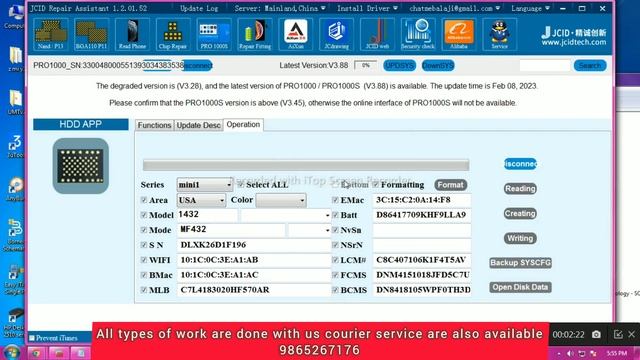Toggle the BMac checkbox
This screenshot has width=640, height=360.
click(144, 275)
